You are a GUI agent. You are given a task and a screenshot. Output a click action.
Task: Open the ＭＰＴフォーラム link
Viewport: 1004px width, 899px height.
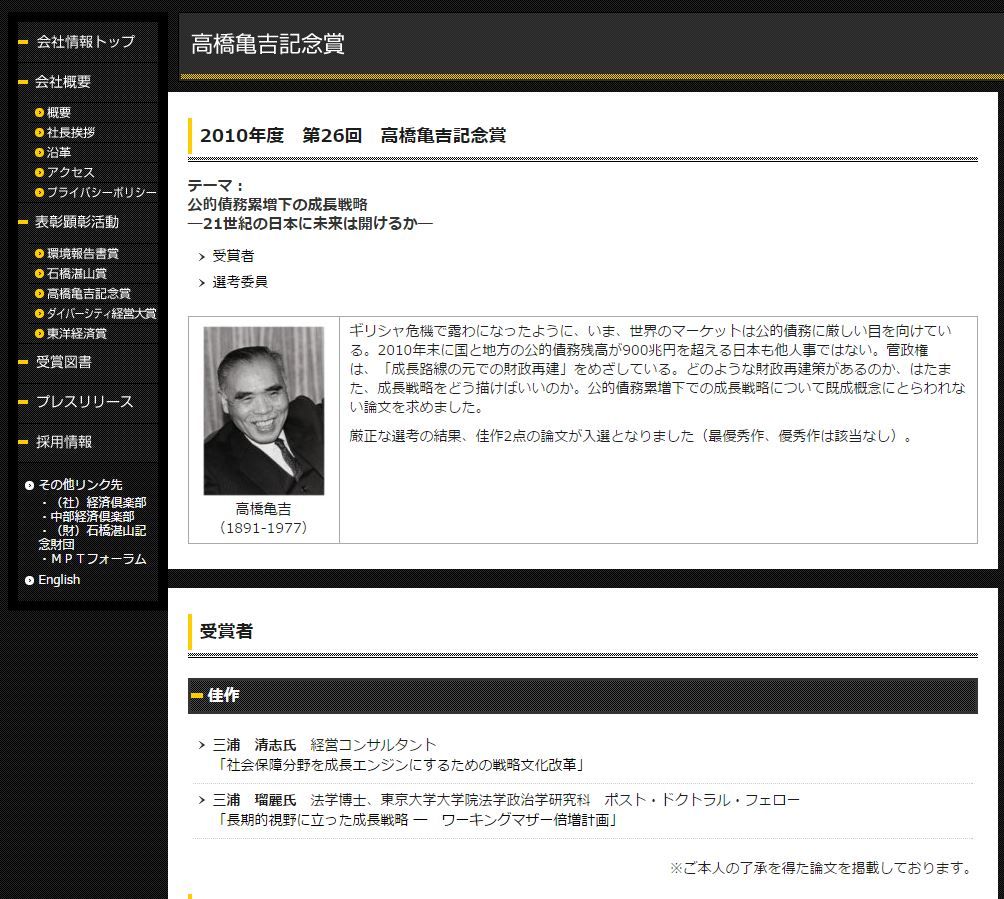(99, 558)
